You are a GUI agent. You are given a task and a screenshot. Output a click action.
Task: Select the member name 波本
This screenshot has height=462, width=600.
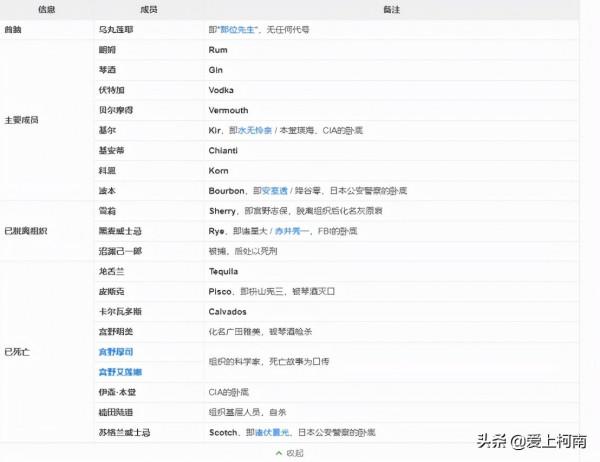[x=107, y=191]
